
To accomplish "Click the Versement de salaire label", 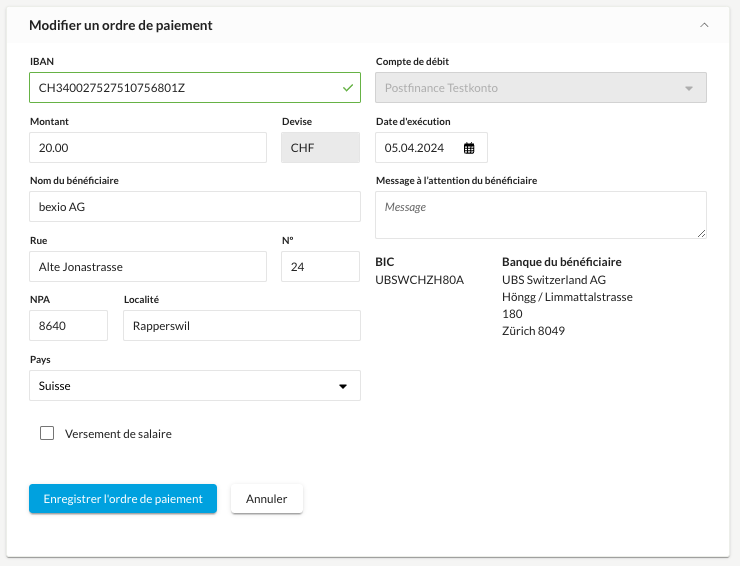I will pyautogui.click(x=118, y=433).
